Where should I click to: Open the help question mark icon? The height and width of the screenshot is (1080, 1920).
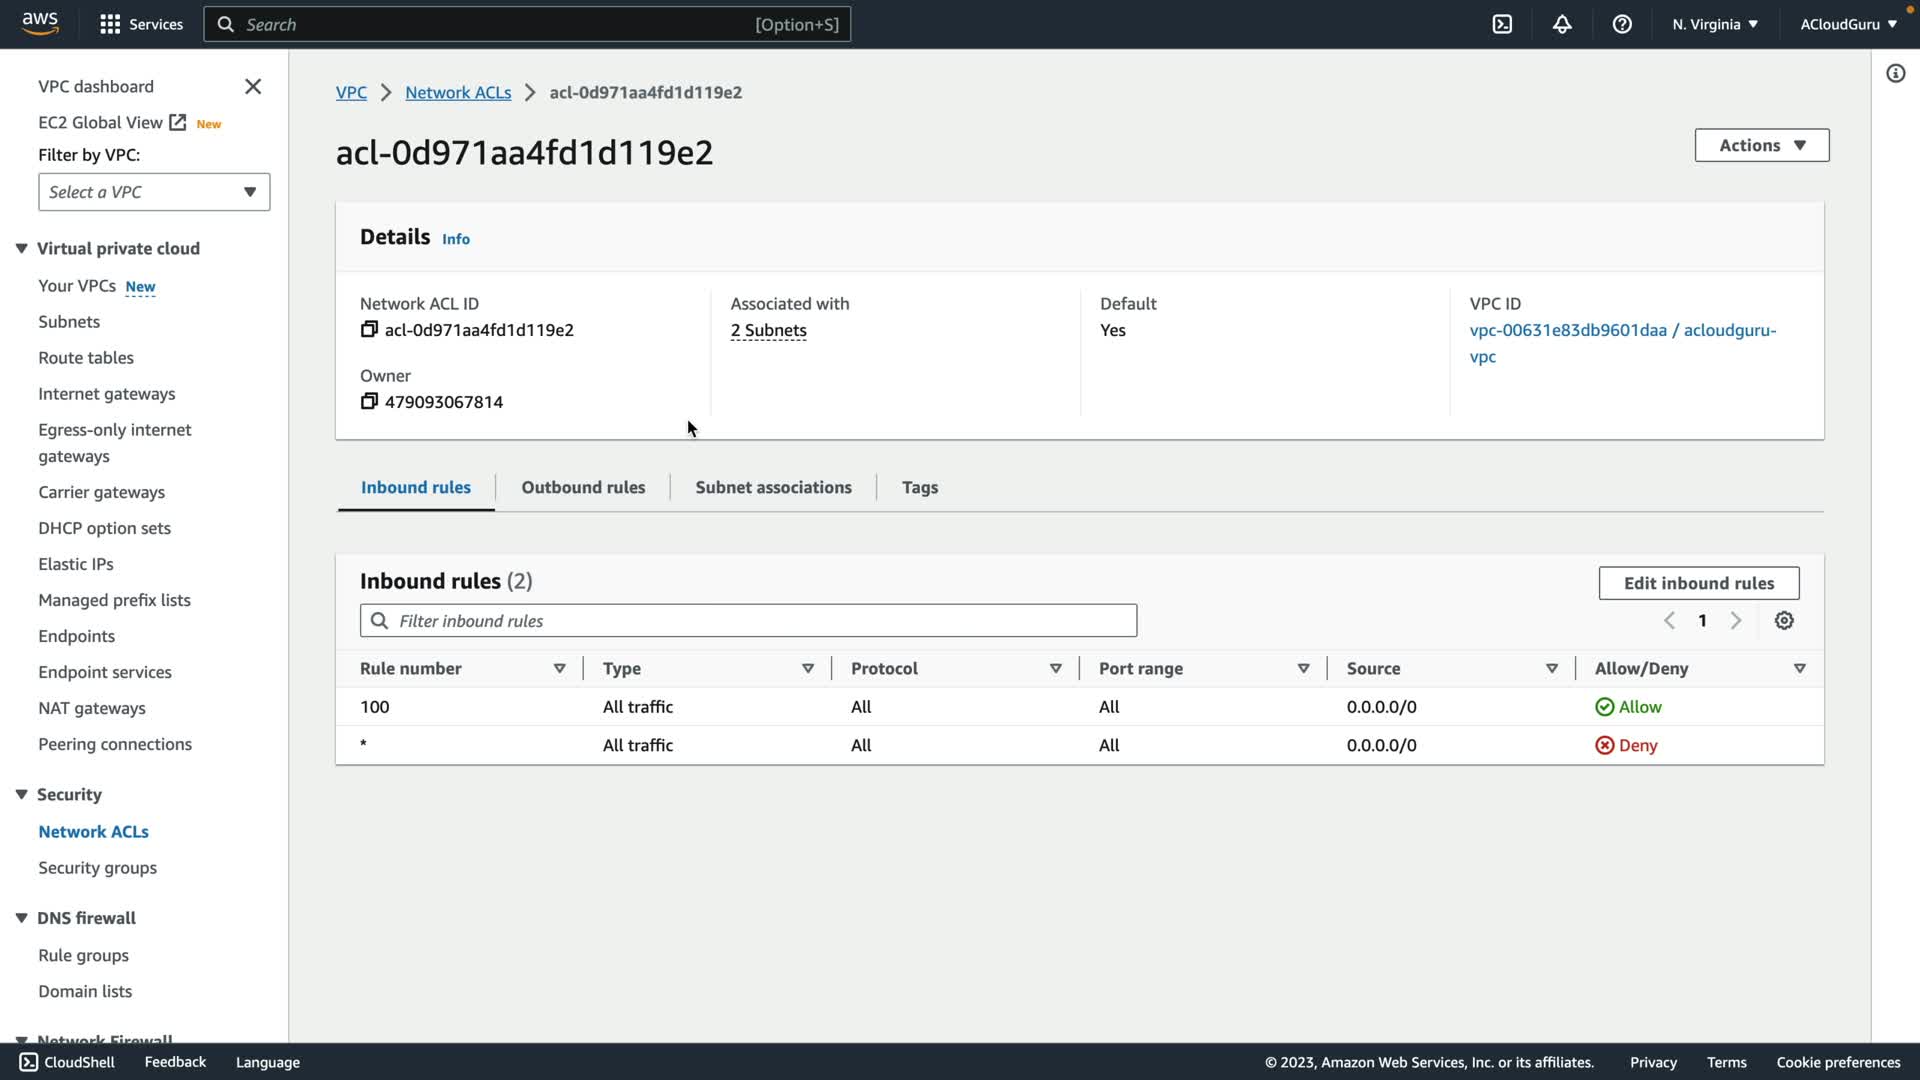click(1622, 24)
